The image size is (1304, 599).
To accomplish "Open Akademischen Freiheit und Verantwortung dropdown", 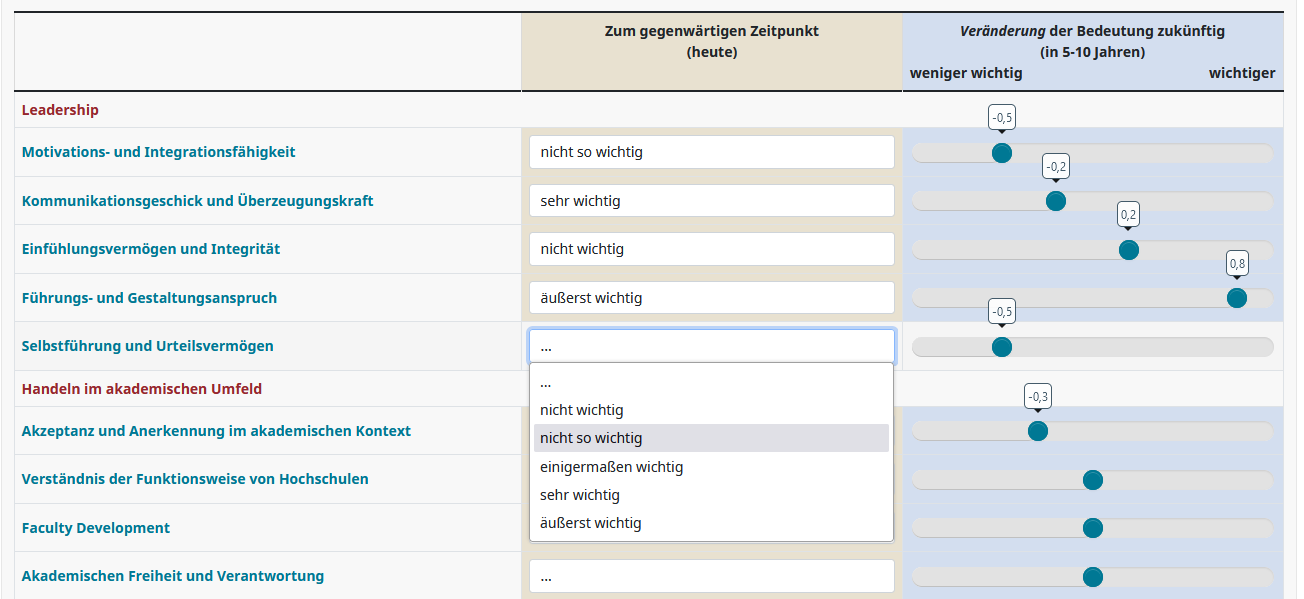I will (711, 576).
